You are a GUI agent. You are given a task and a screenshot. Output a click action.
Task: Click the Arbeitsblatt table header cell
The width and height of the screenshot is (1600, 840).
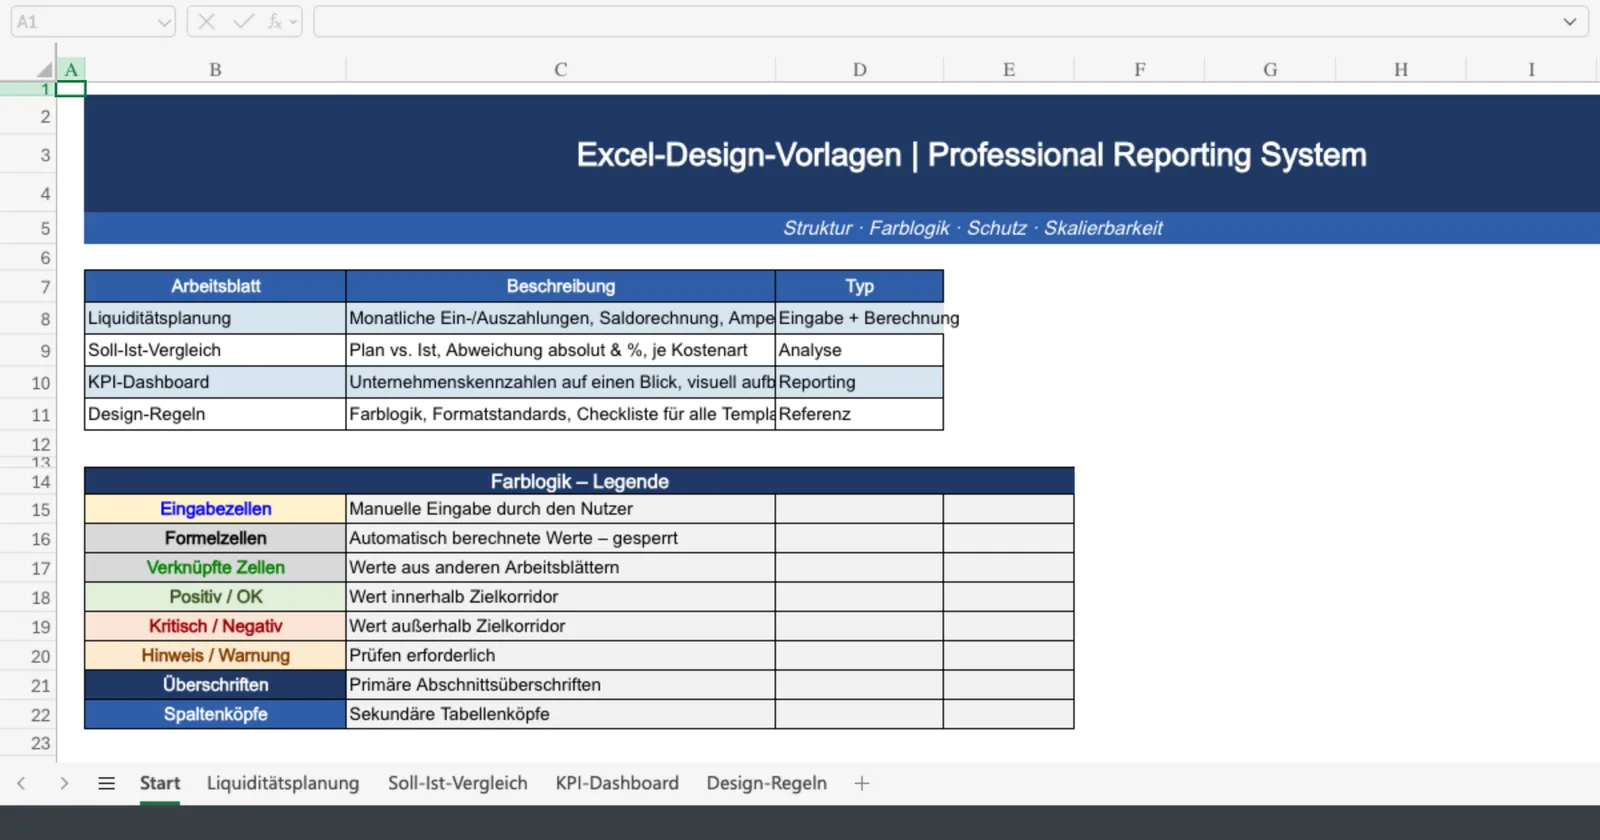(x=215, y=286)
